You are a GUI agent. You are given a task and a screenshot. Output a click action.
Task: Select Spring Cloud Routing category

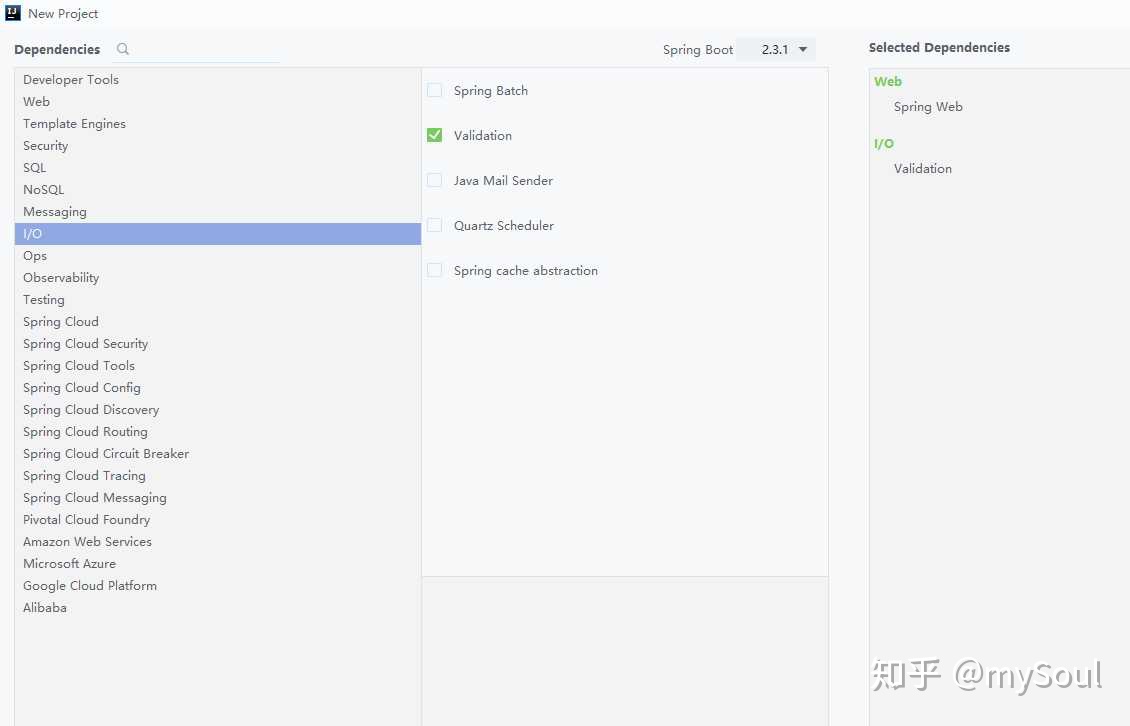(x=218, y=431)
